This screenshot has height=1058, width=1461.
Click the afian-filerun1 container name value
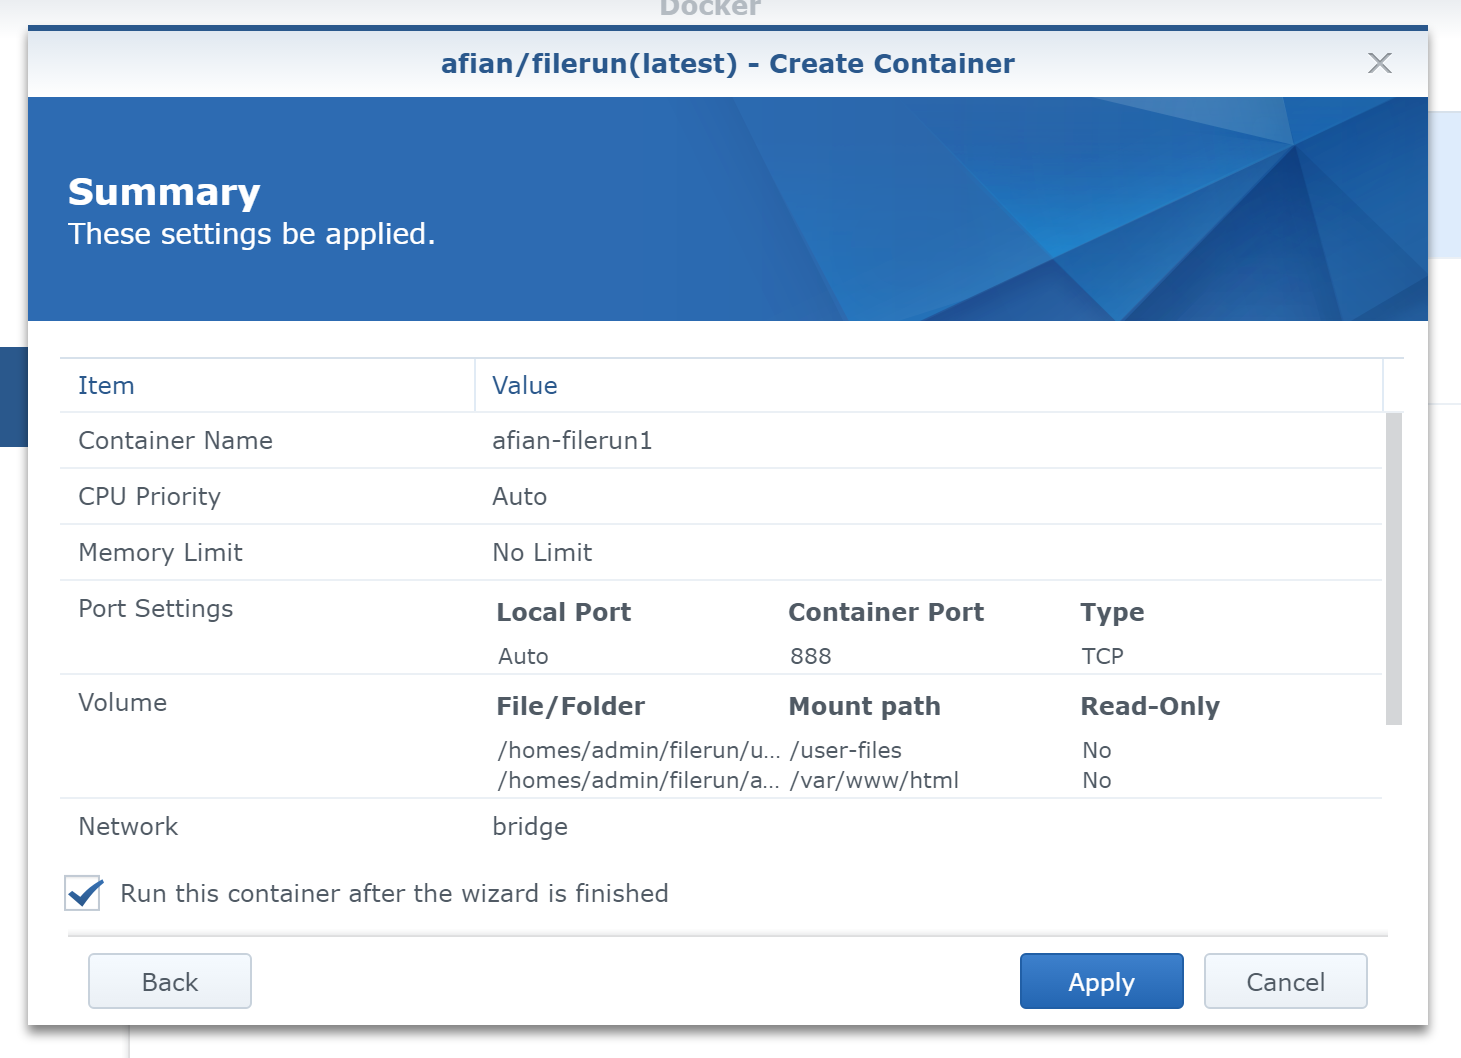click(x=572, y=441)
